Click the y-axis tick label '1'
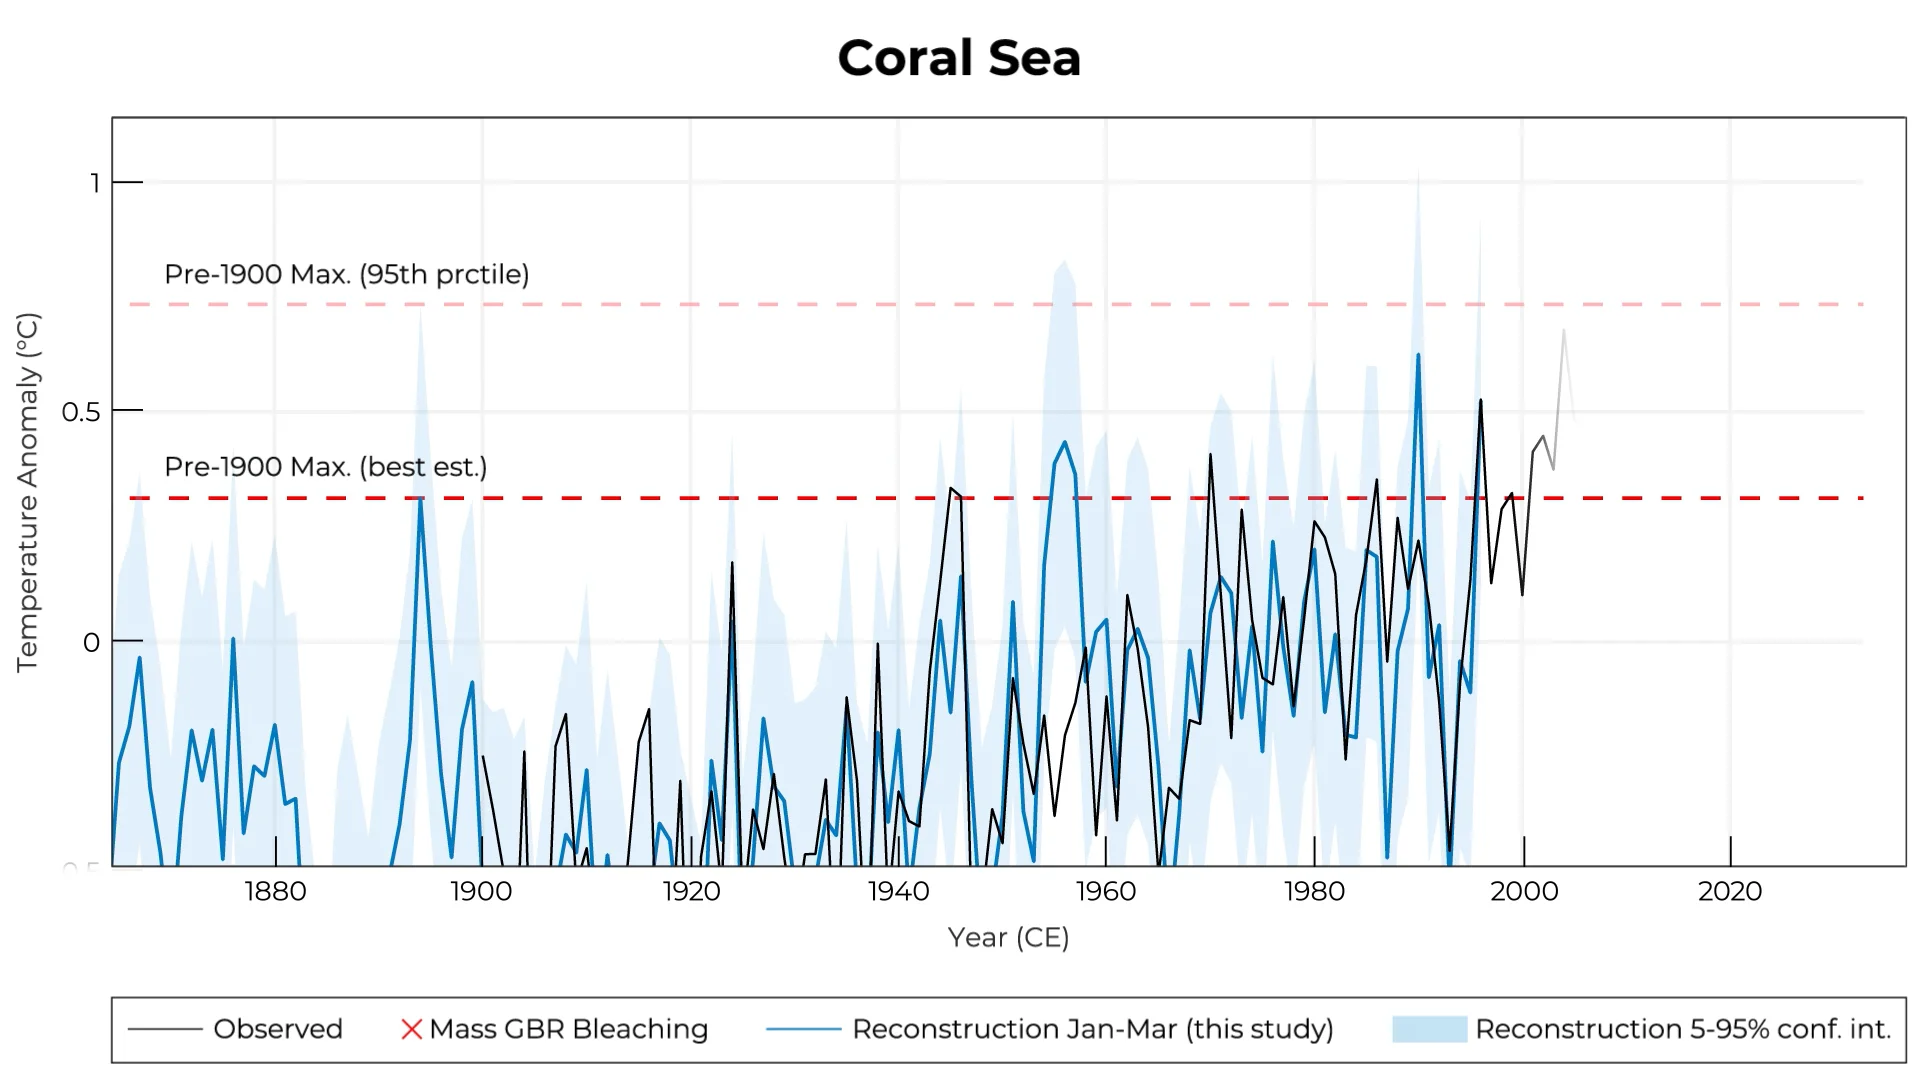Viewport: 1920px width, 1080px height. 95,183
